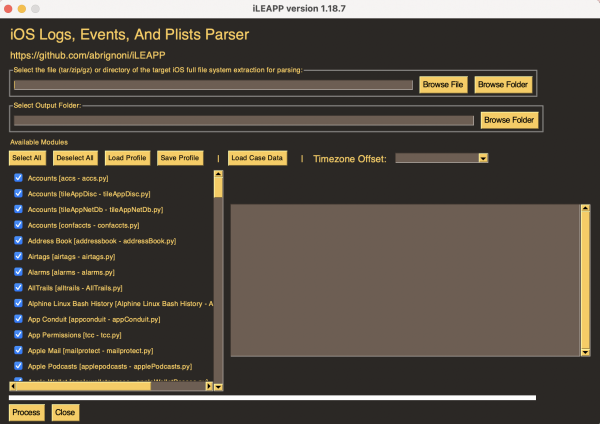
Task: Click Save Profile button
Action: tap(180, 158)
